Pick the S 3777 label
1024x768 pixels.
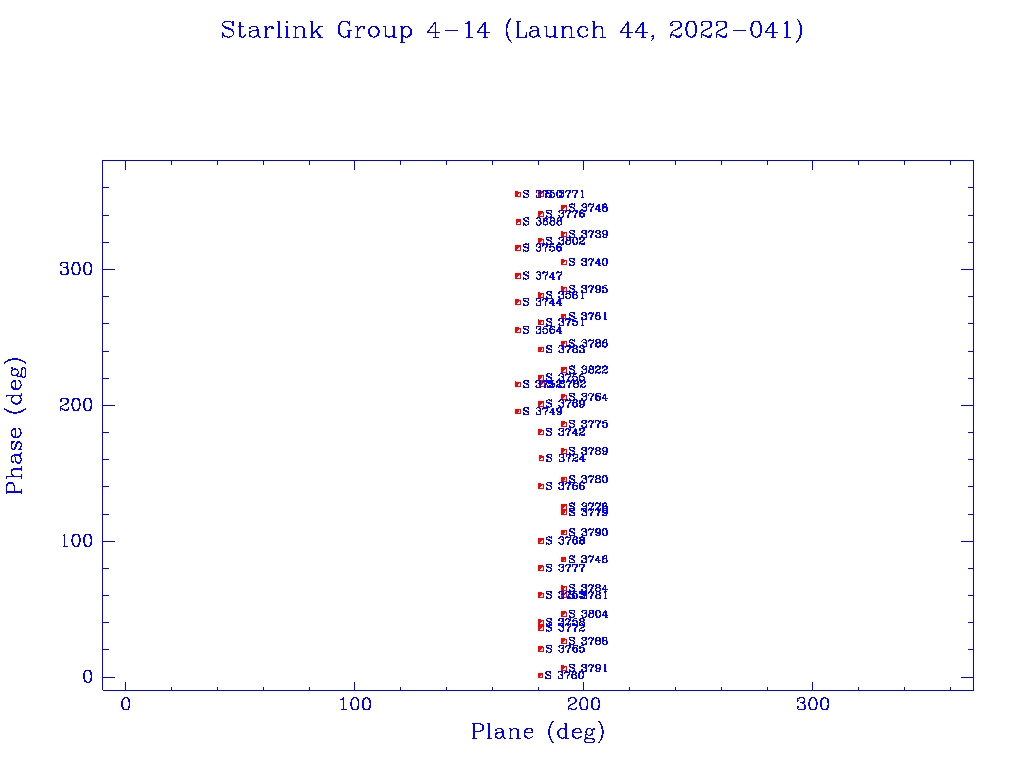pos(565,568)
